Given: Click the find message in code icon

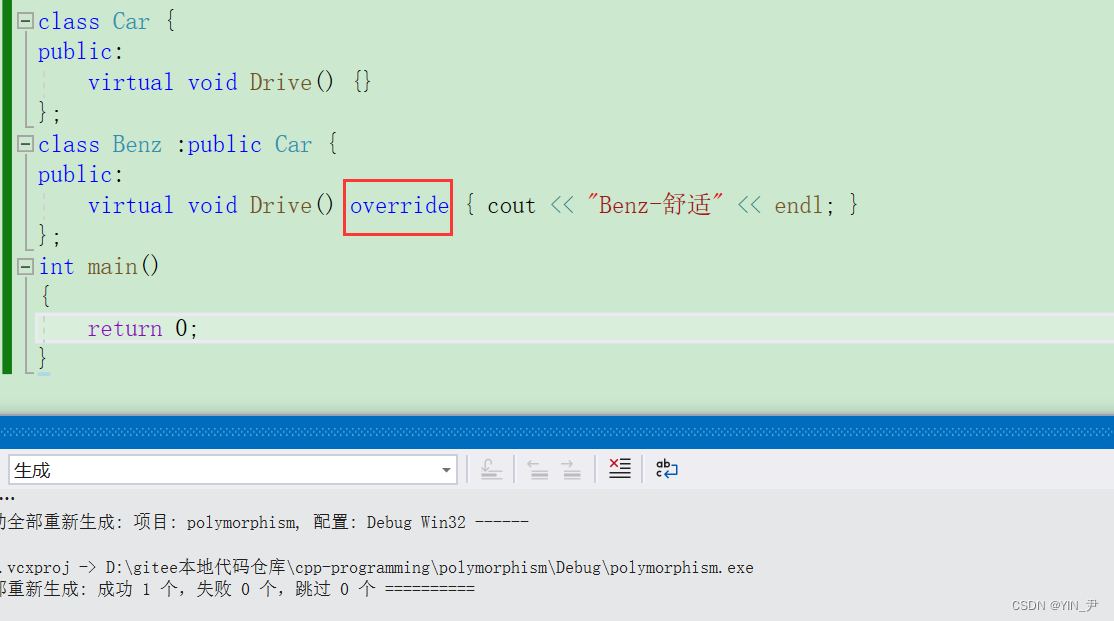Looking at the screenshot, I should click(x=492, y=469).
